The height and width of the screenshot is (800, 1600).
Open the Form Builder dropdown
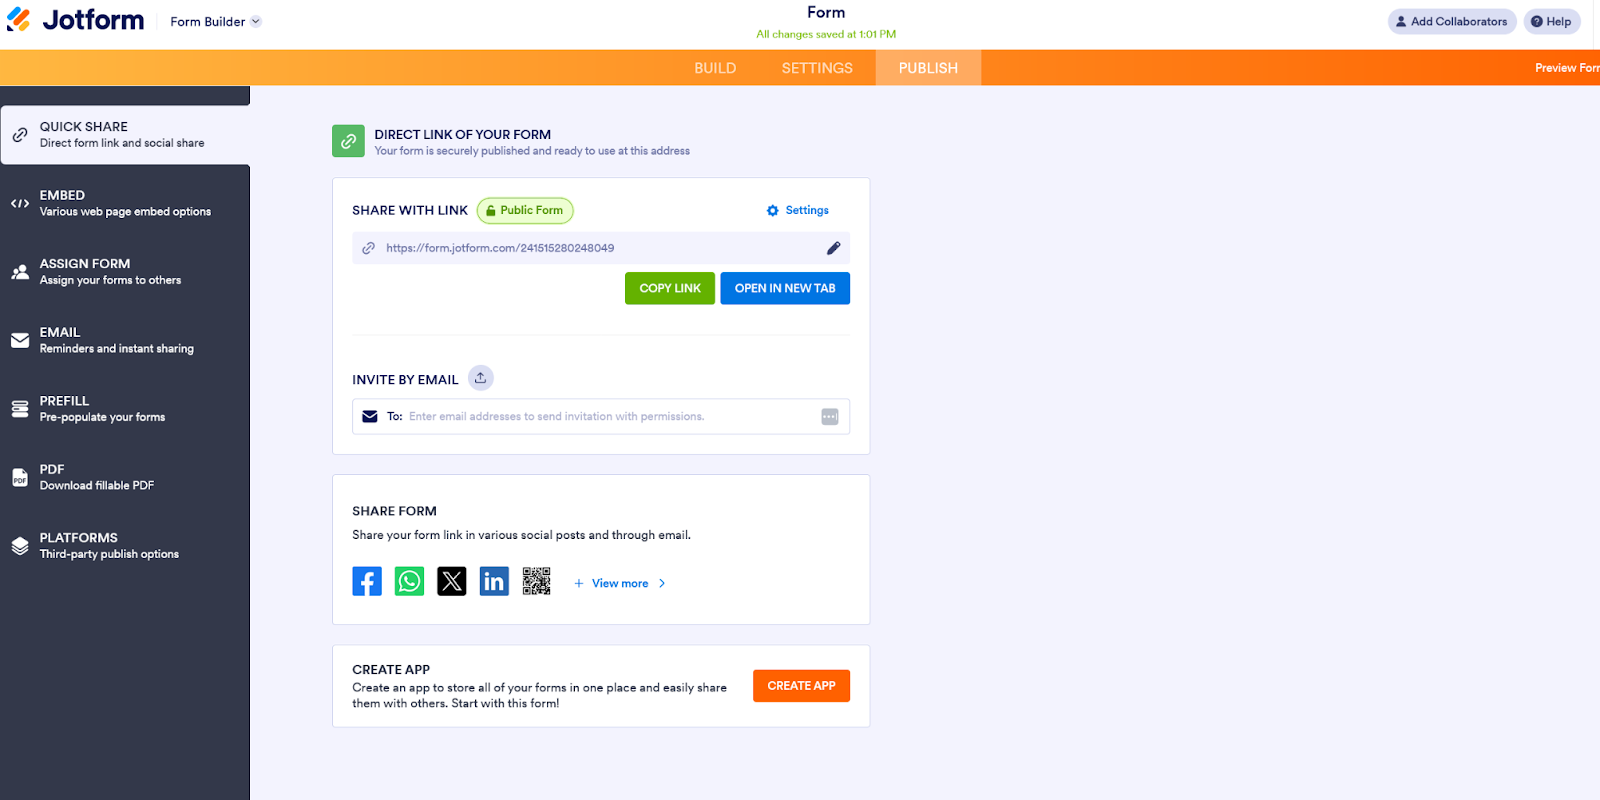click(x=215, y=21)
